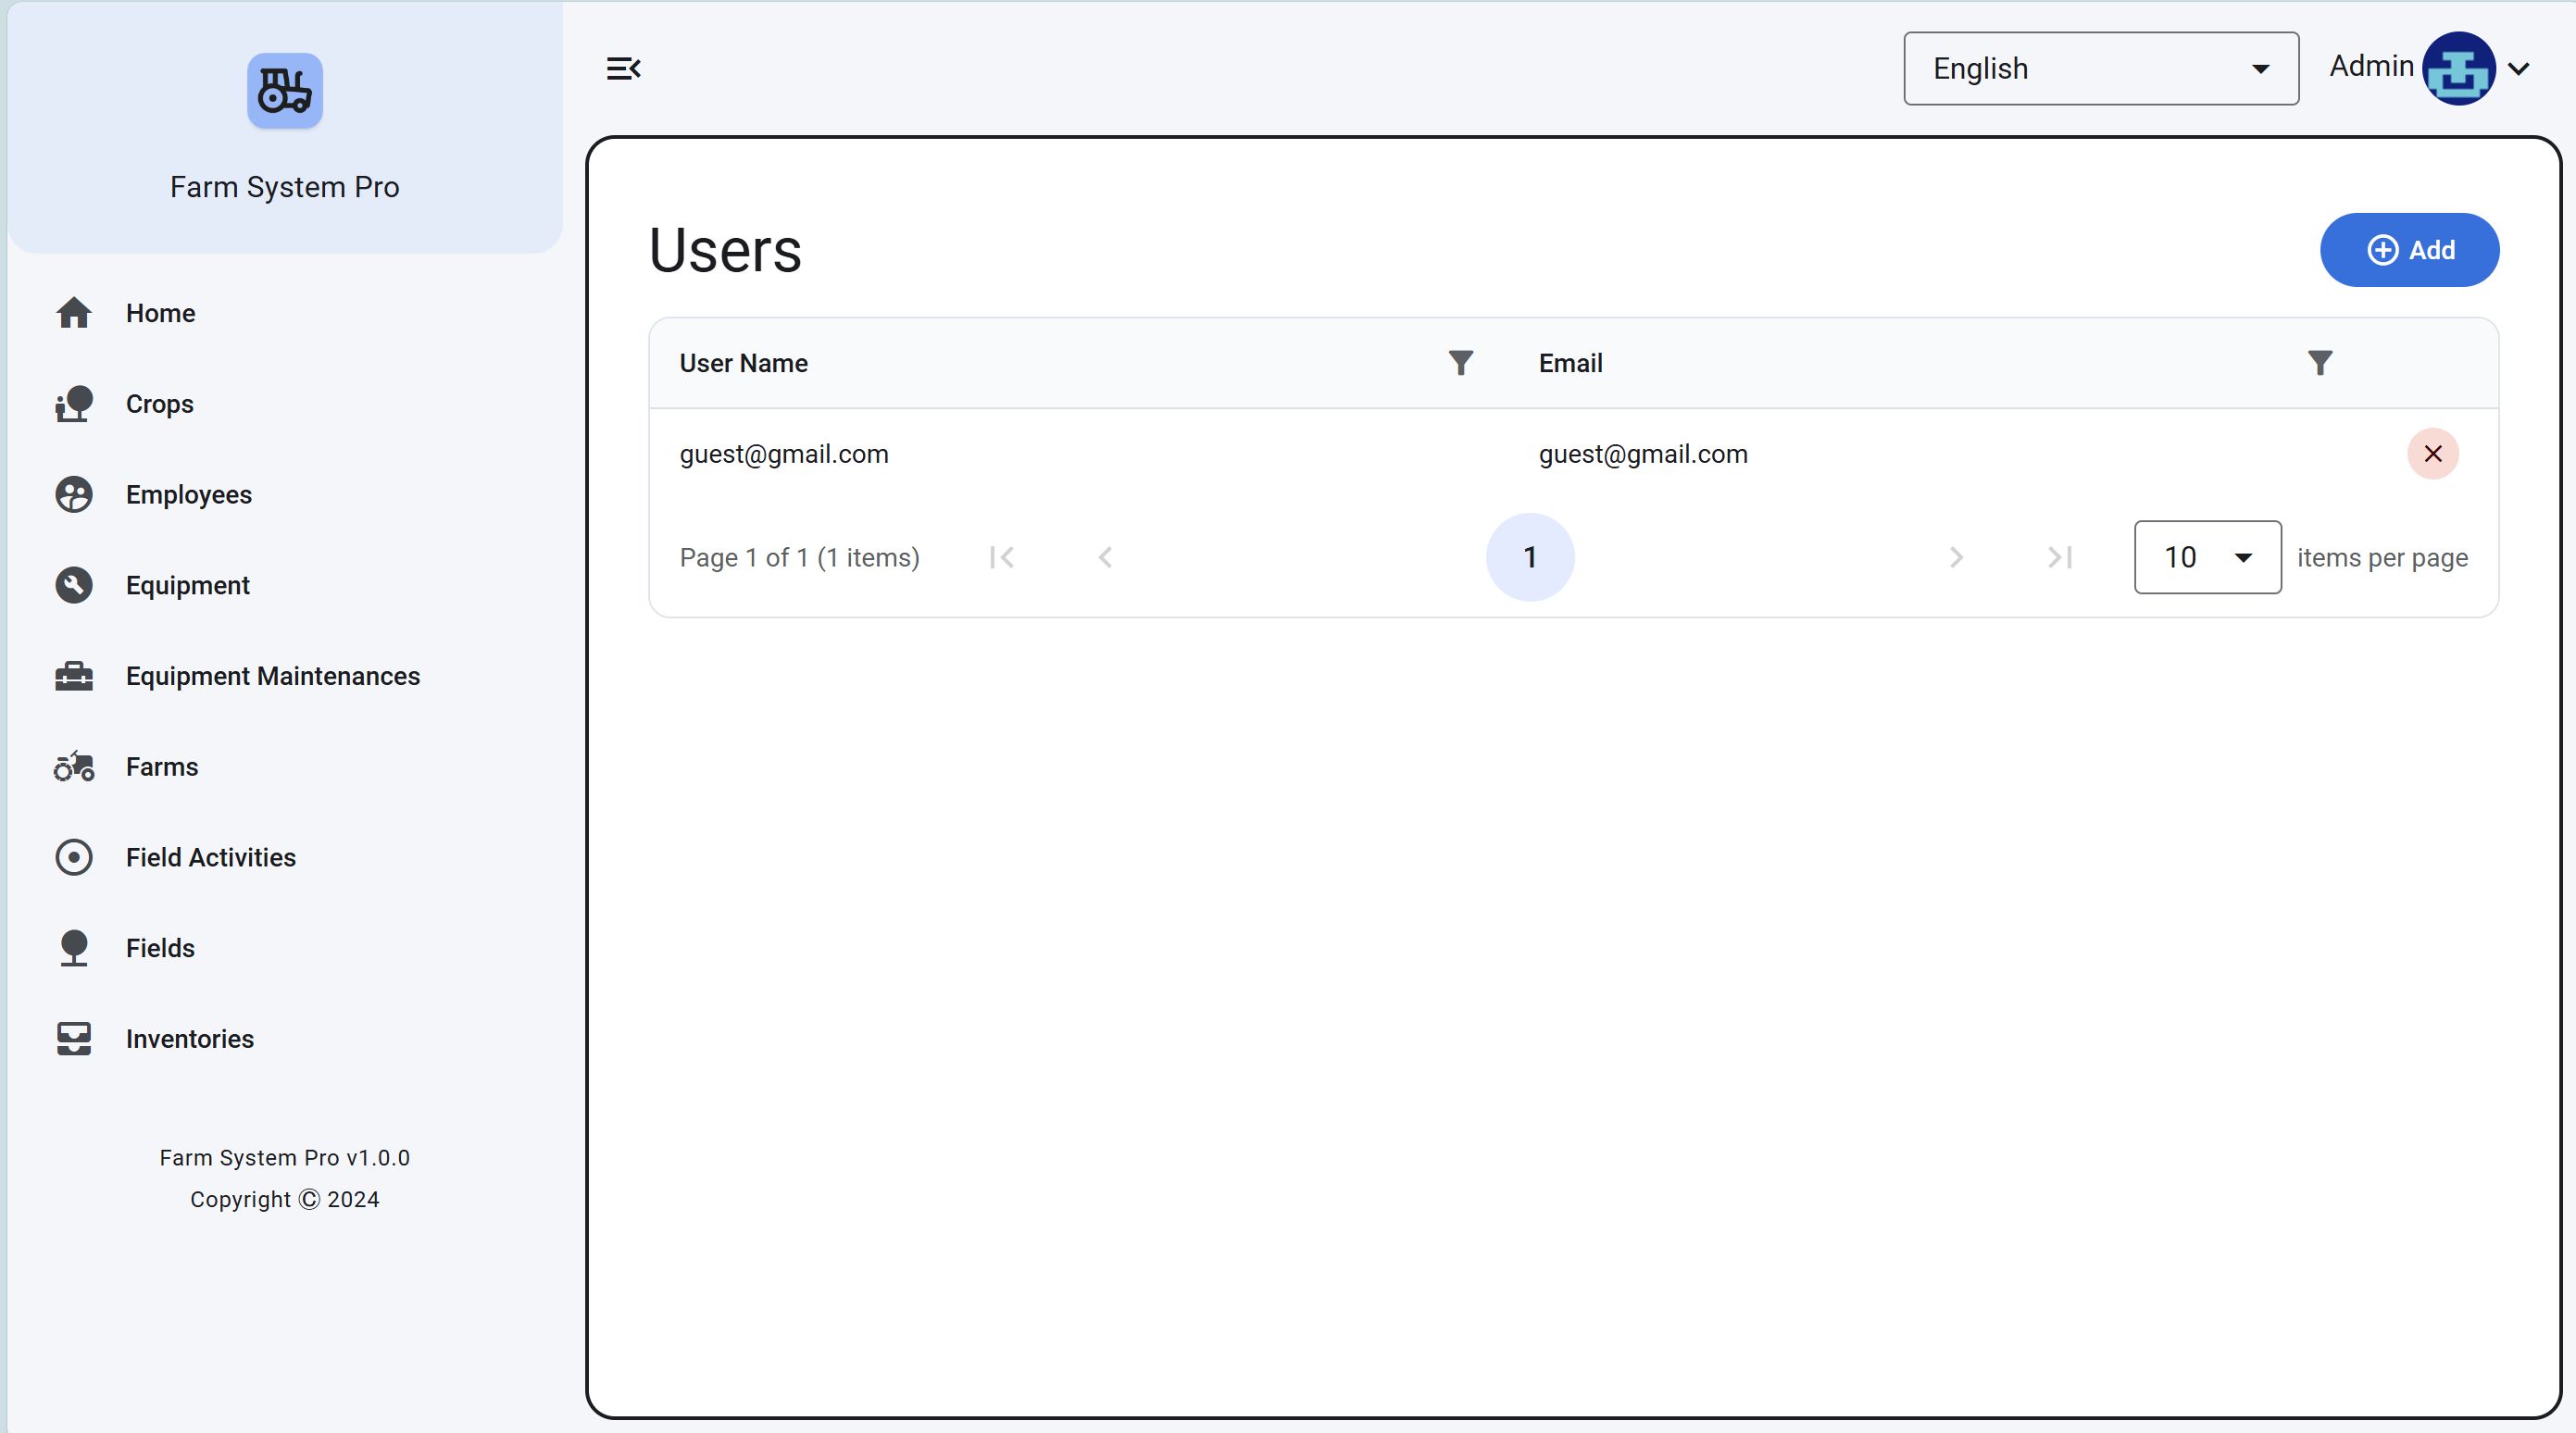Delete user guest@gmail.com with the X icon

tap(2432, 454)
